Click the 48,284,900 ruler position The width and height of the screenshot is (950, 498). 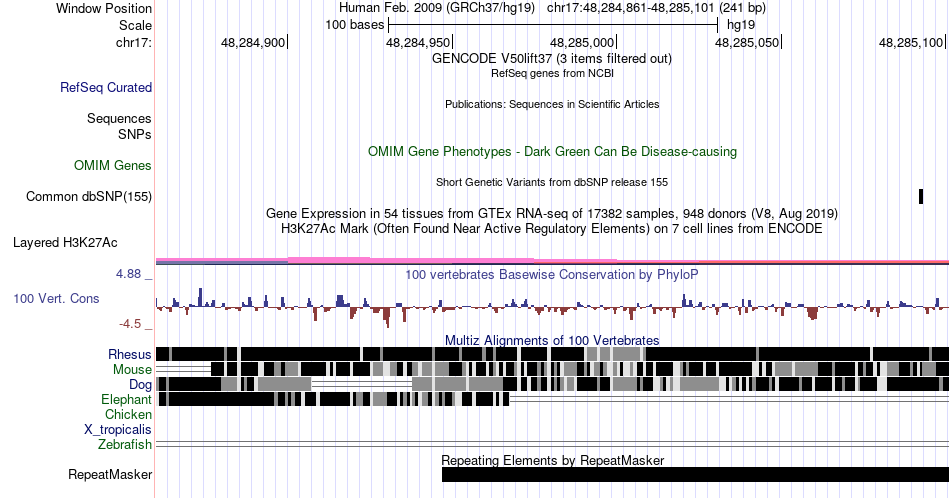(253, 42)
